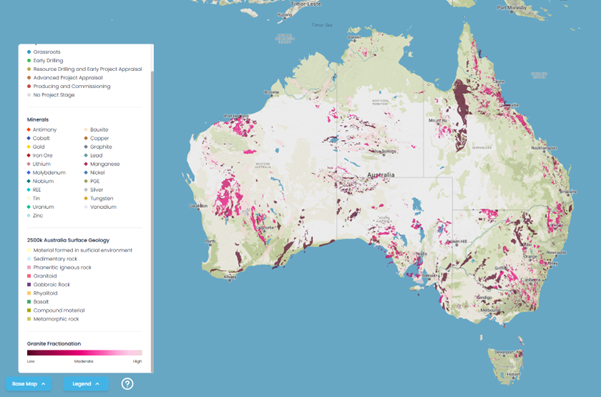
Task: Click the Granite Fractionation heading
Action: tap(54, 344)
